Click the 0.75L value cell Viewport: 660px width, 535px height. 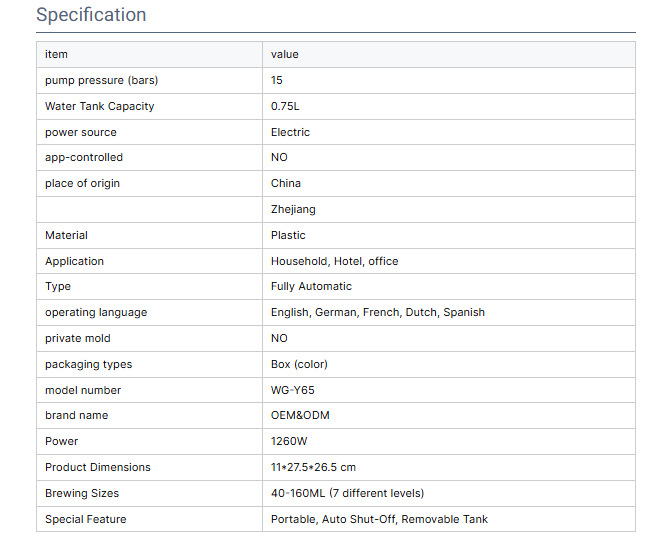(286, 106)
